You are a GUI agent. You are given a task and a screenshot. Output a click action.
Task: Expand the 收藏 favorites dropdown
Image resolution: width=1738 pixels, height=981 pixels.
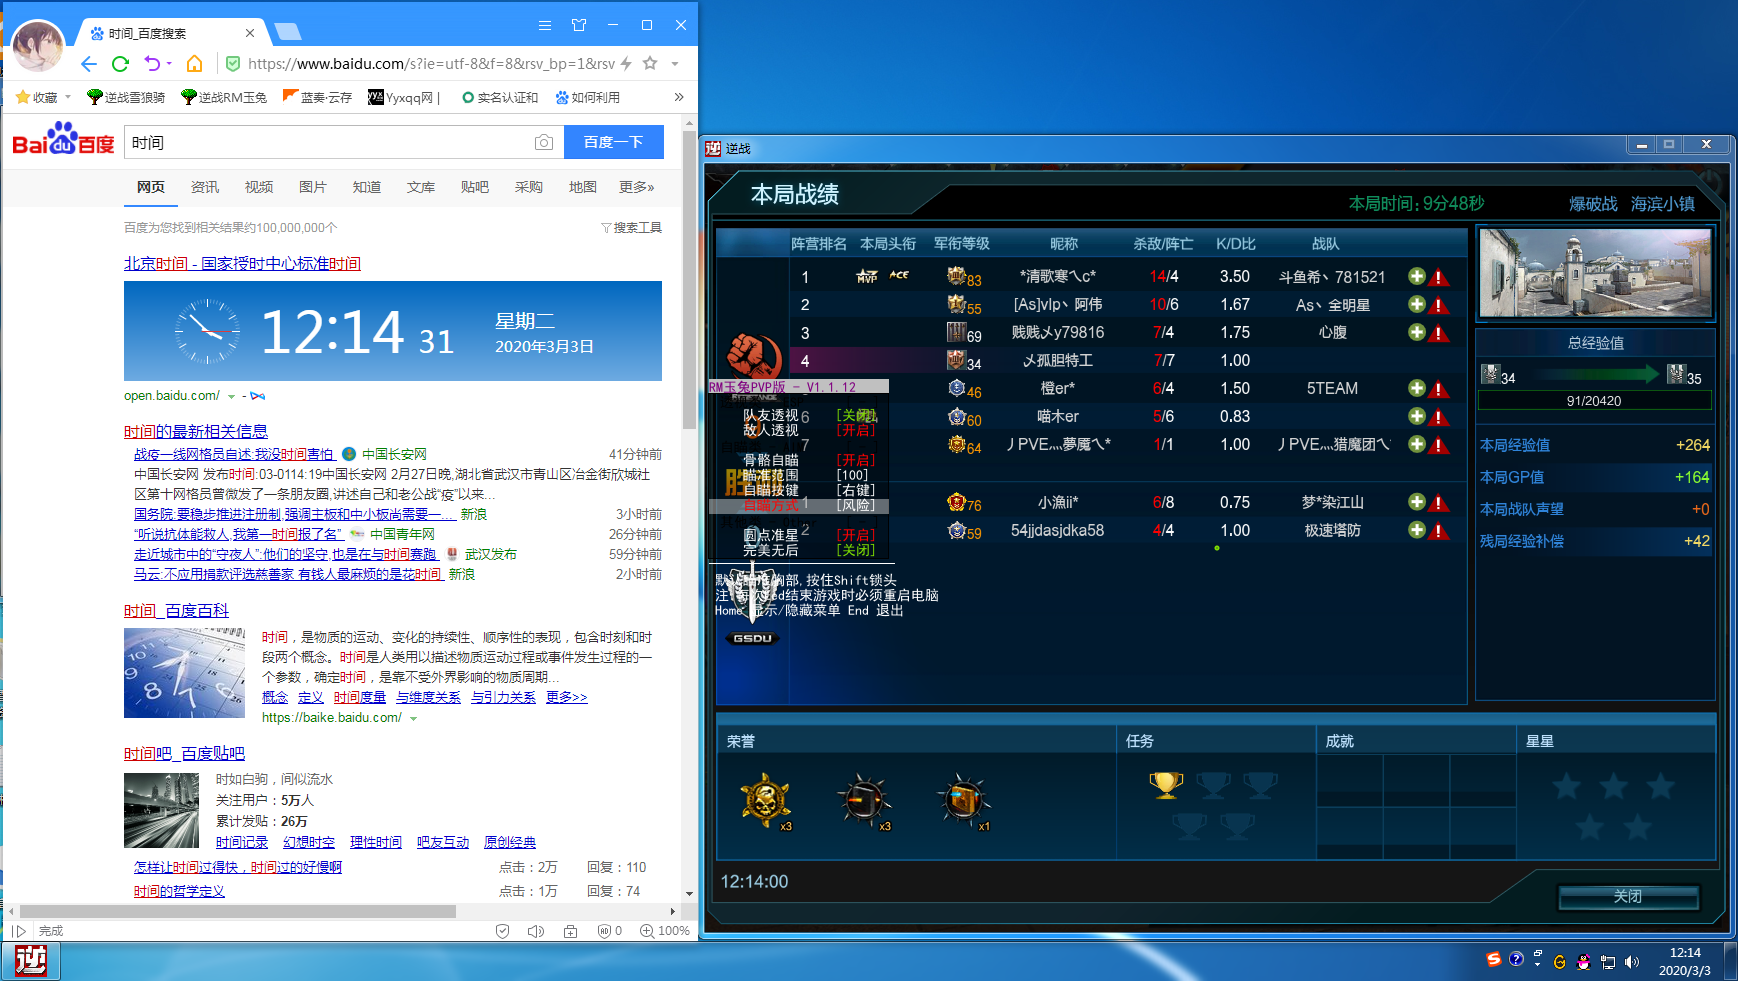[68, 97]
